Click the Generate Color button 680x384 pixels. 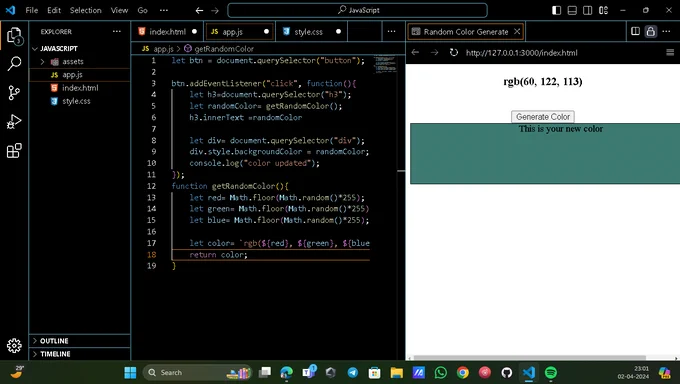click(543, 117)
